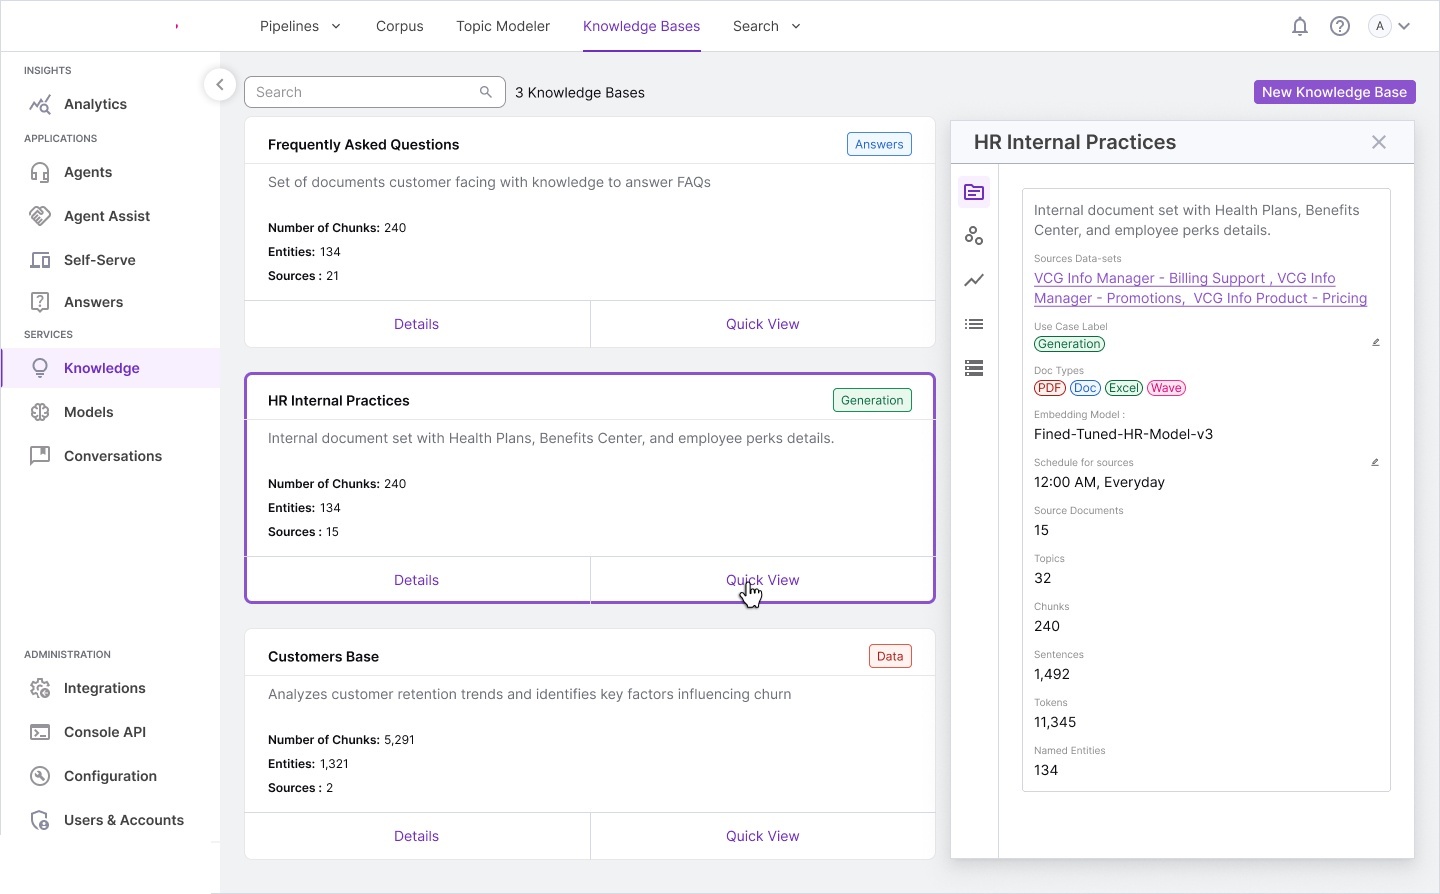Screen dimensions: 1440x894
Task: Select the documents overview tab in the HR panel
Action: tap(974, 192)
